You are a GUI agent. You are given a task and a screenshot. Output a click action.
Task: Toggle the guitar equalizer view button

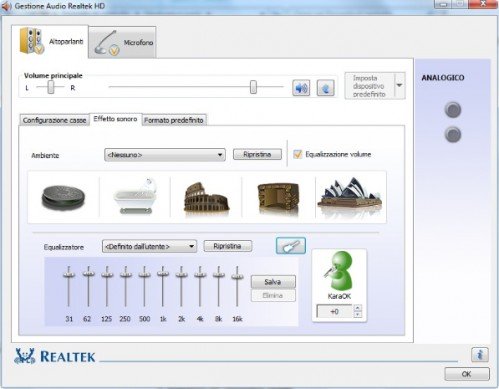point(291,246)
